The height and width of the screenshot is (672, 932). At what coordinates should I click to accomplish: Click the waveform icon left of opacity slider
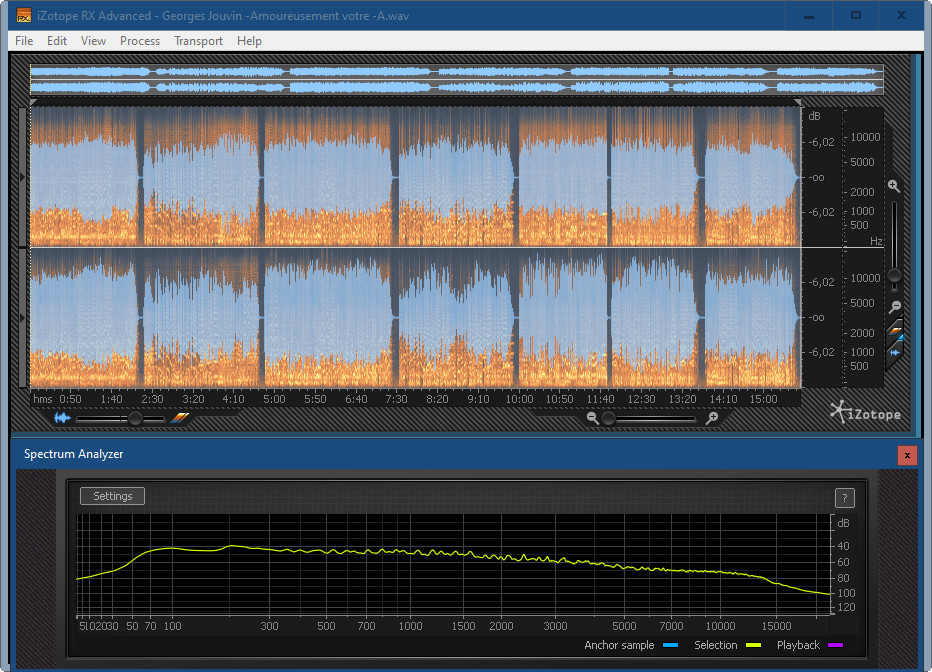[x=62, y=418]
